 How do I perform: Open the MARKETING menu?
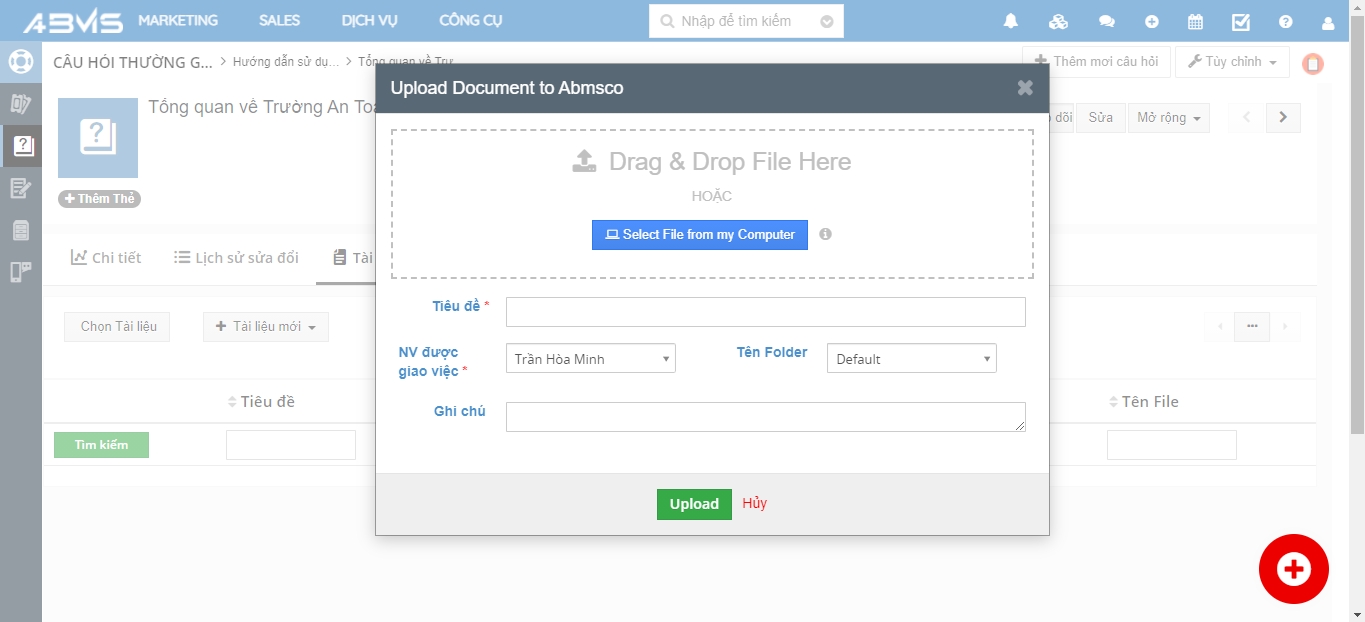pos(178,20)
